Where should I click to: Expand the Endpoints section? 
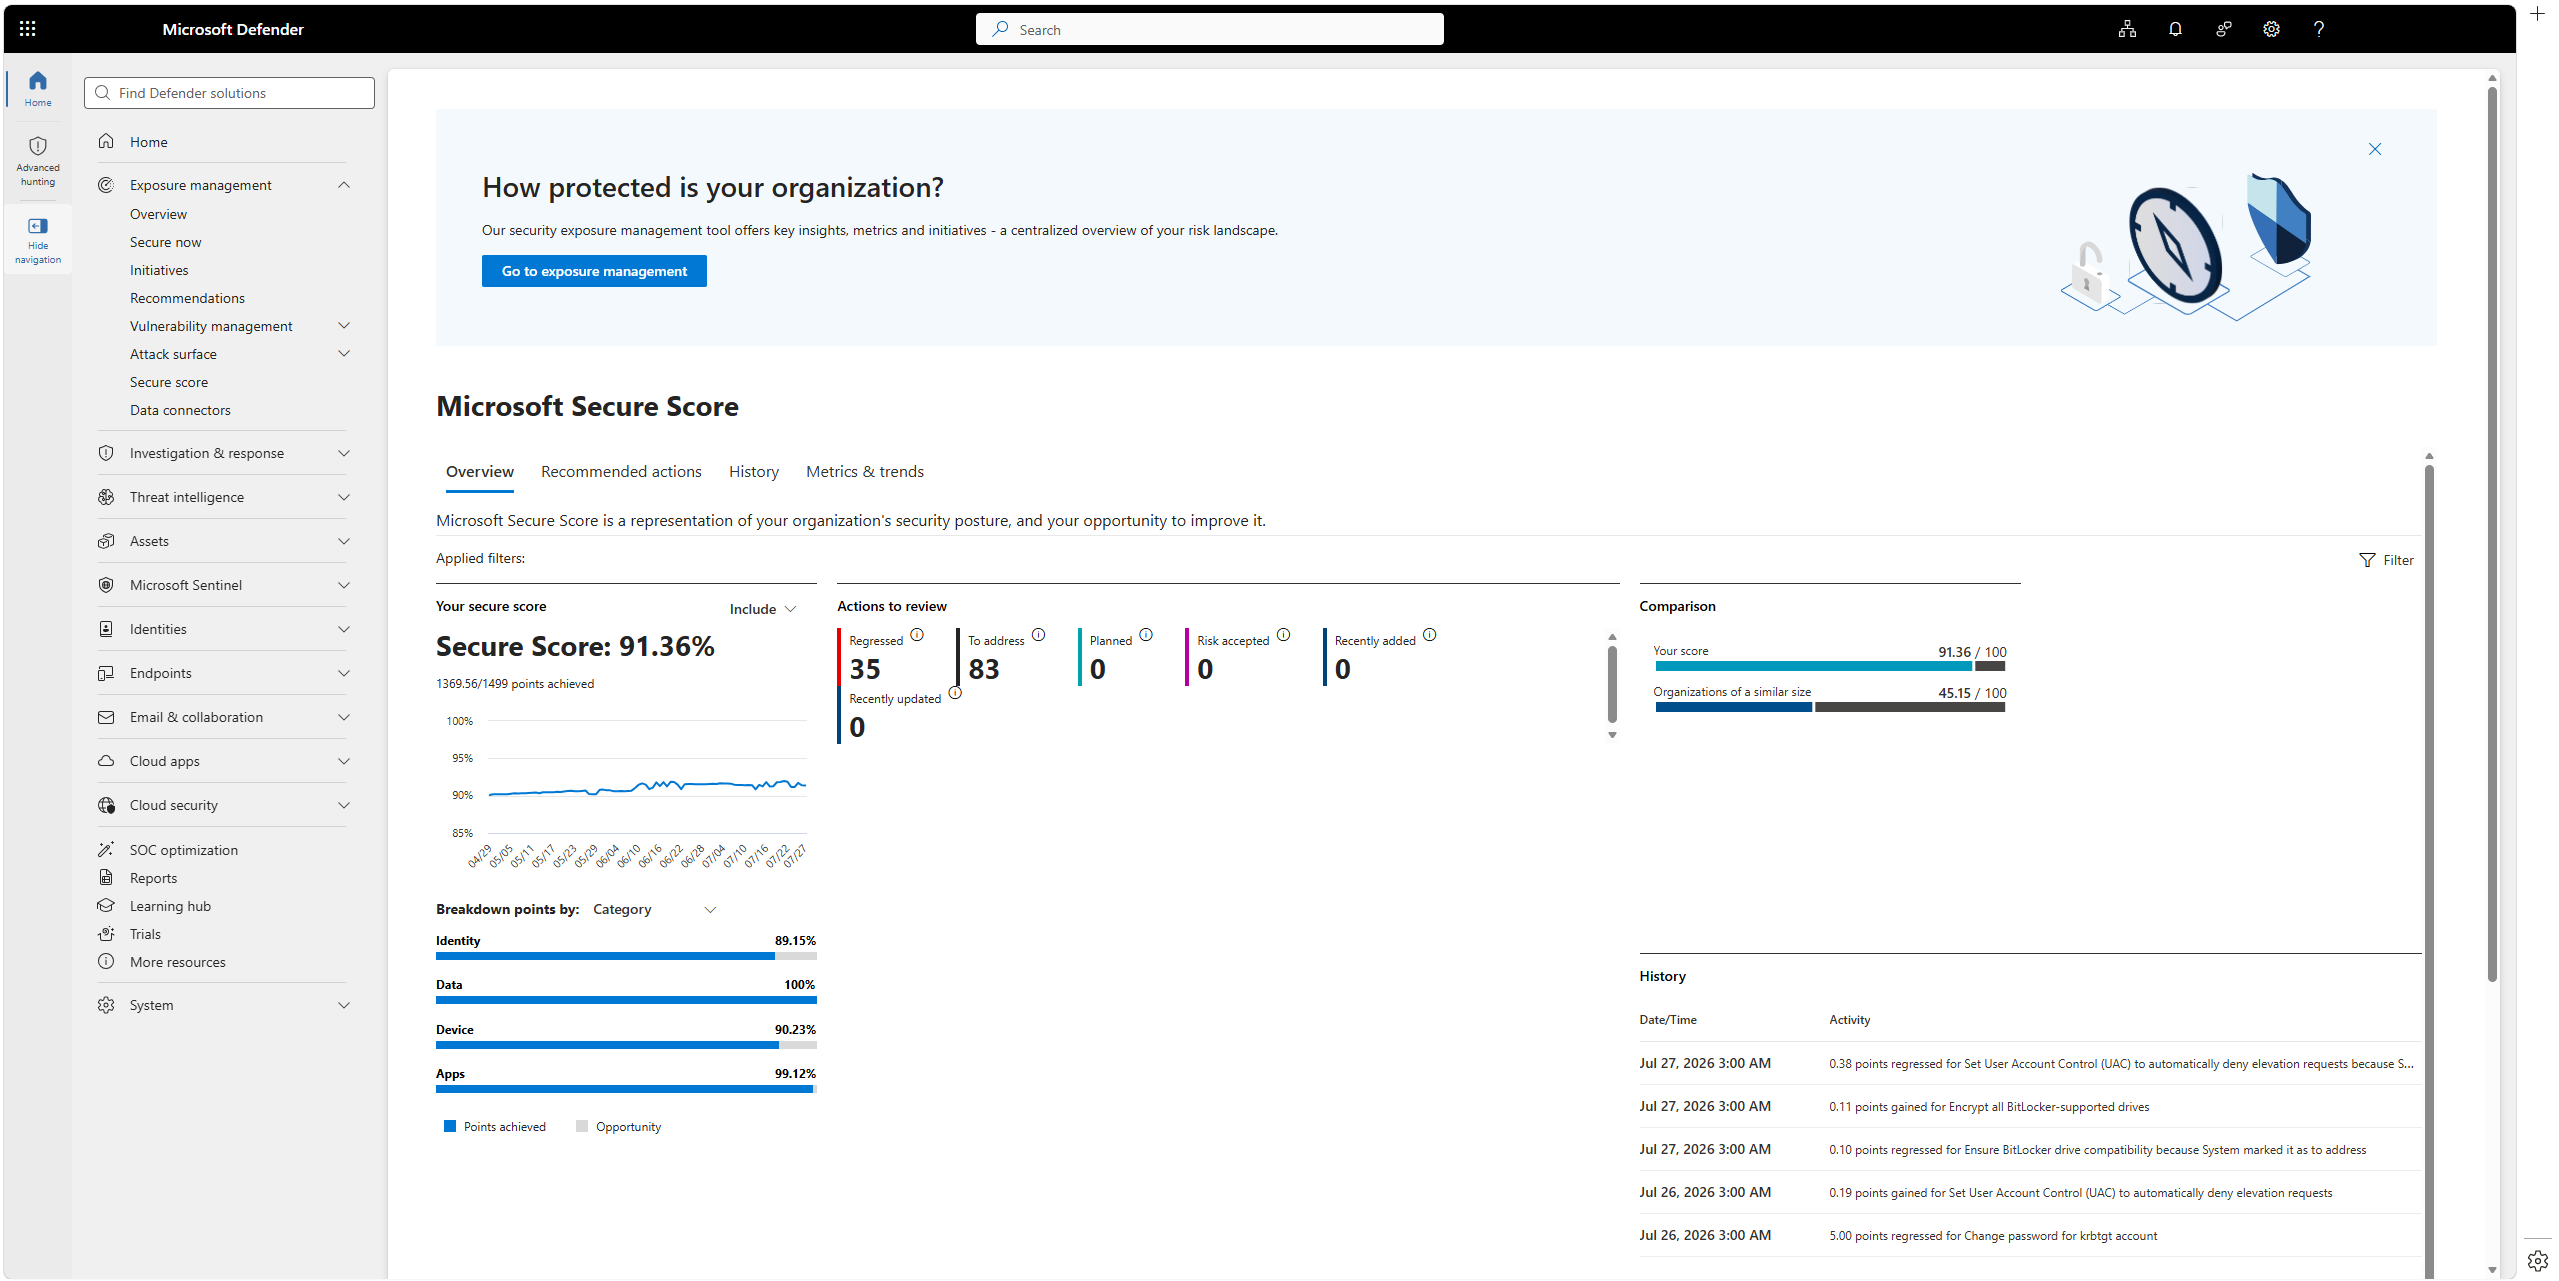(344, 673)
